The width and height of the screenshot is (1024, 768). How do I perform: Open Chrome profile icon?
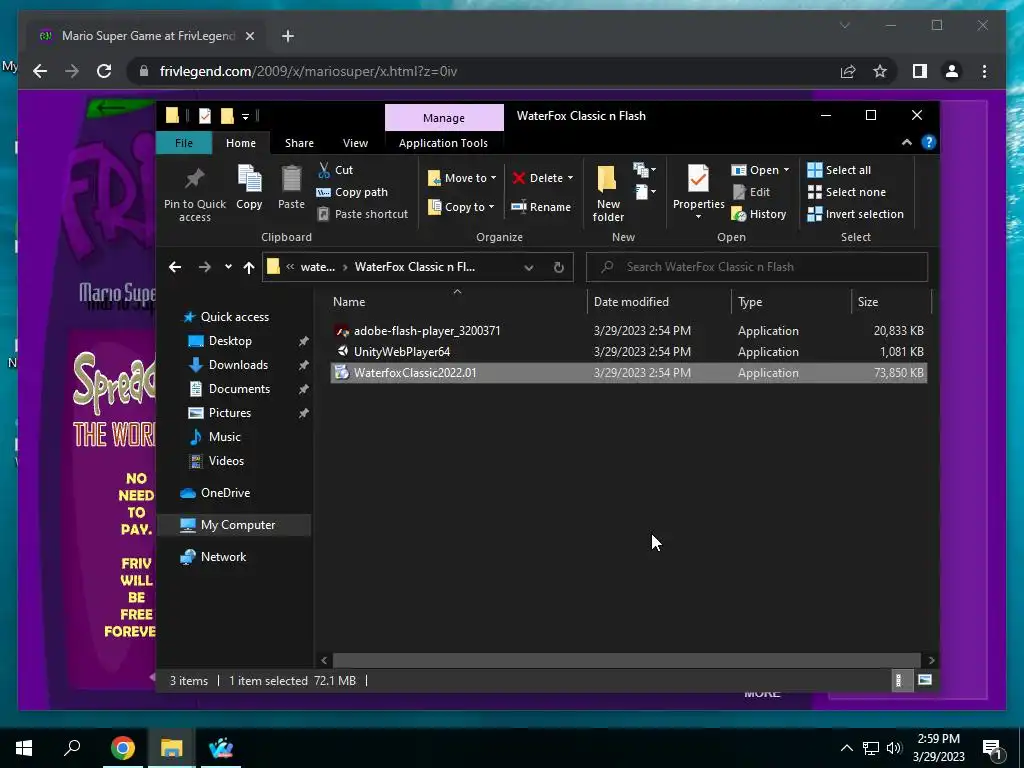coord(952,71)
